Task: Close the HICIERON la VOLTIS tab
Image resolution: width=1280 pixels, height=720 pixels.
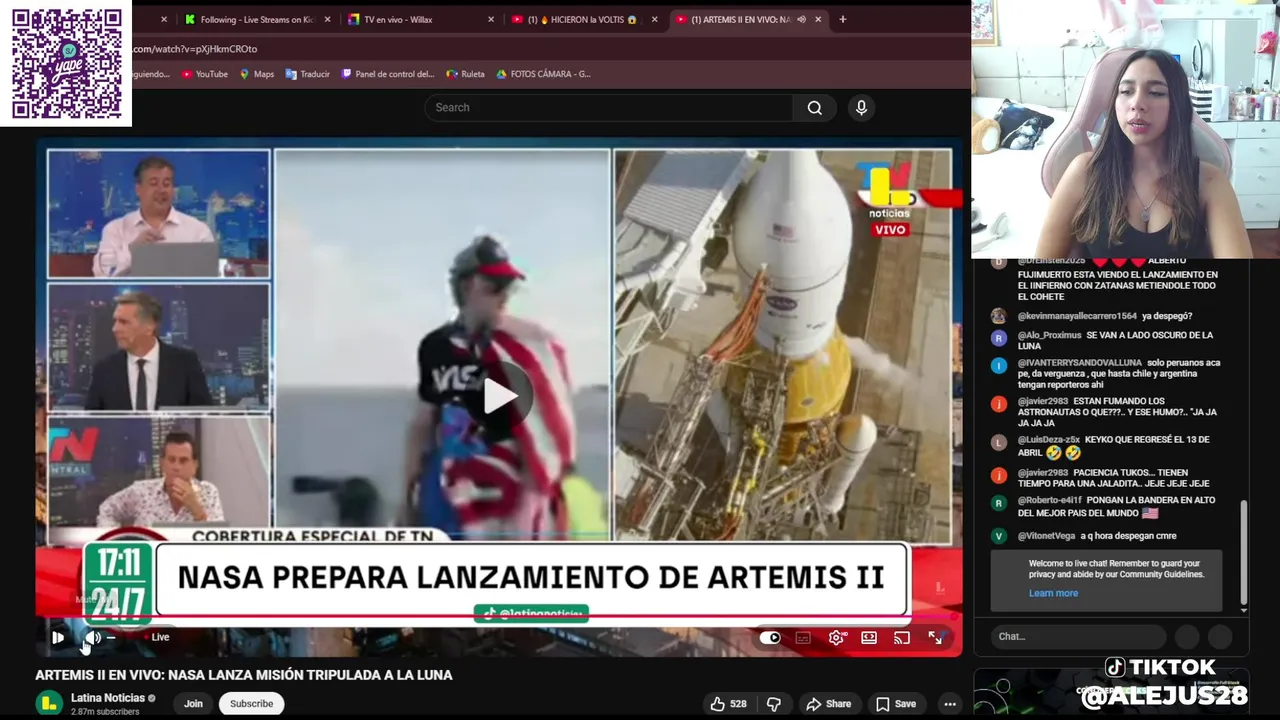Action: (x=655, y=19)
